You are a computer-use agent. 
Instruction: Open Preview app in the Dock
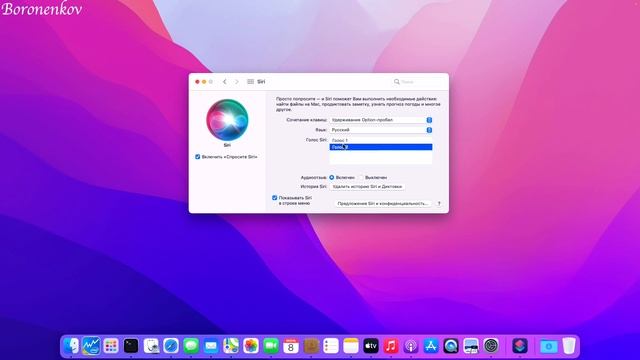pos(471,346)
